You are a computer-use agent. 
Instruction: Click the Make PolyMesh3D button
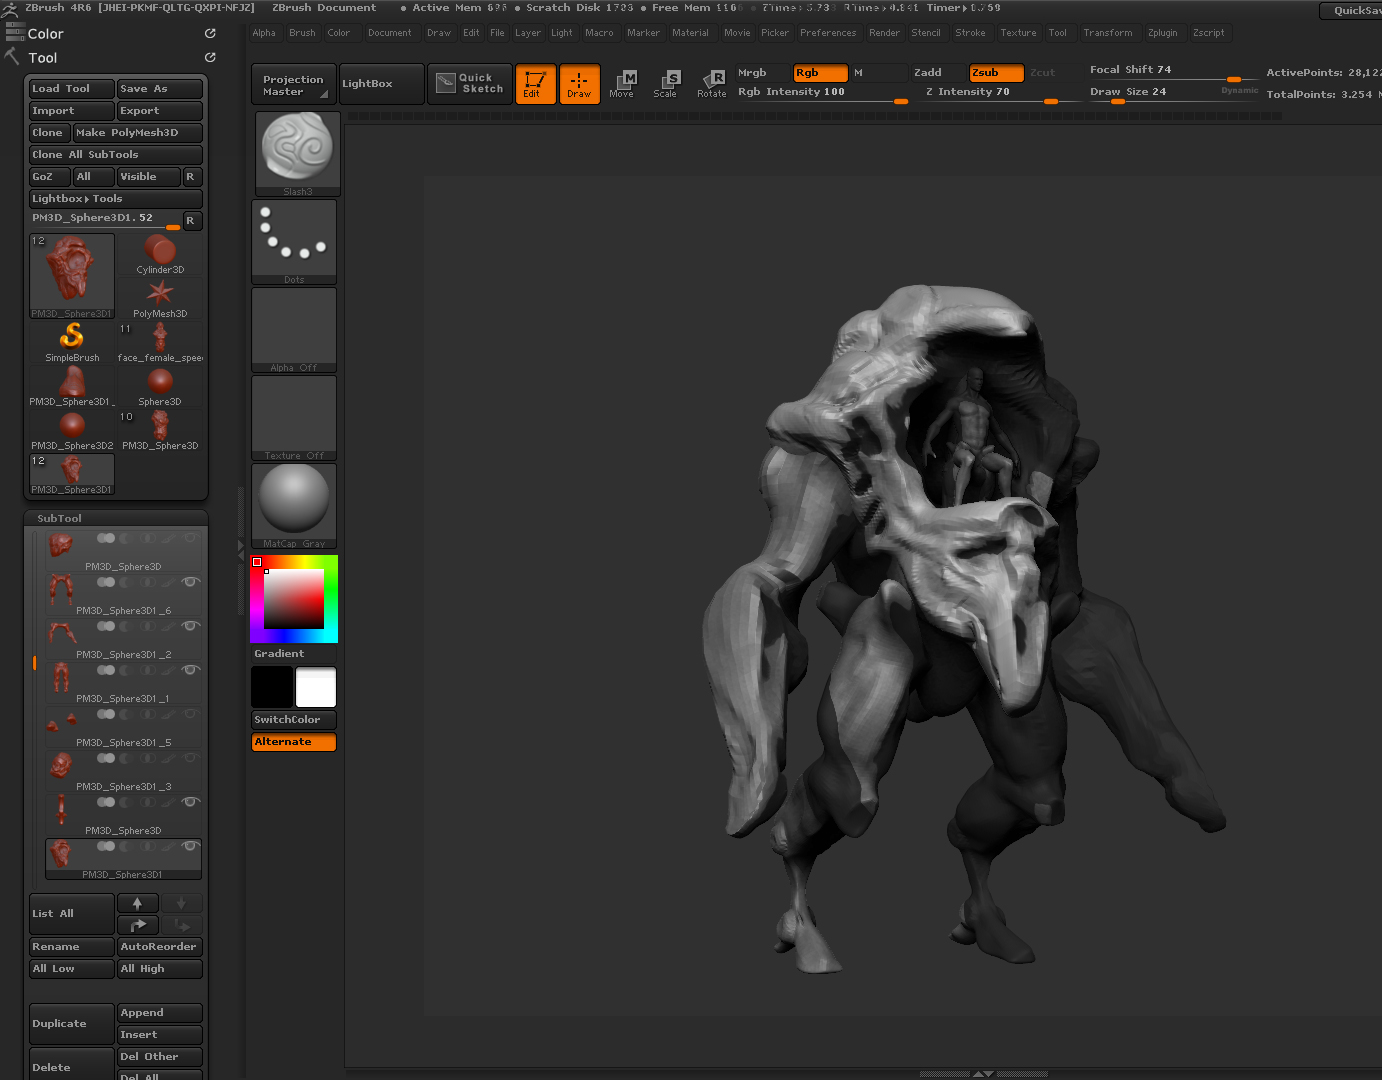coord(137,133)
